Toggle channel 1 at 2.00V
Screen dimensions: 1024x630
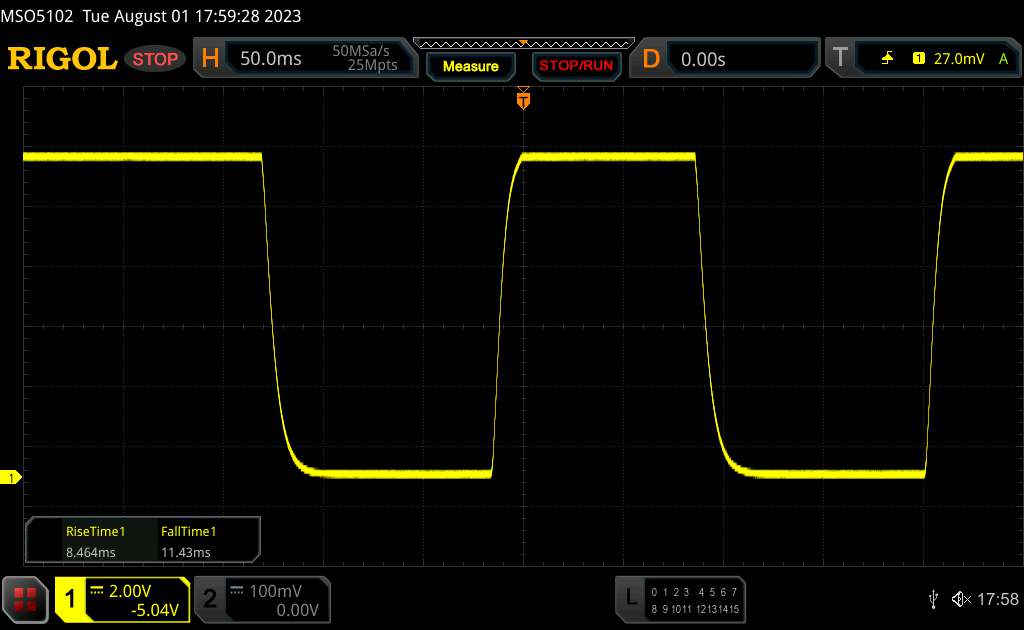(122, 599)
